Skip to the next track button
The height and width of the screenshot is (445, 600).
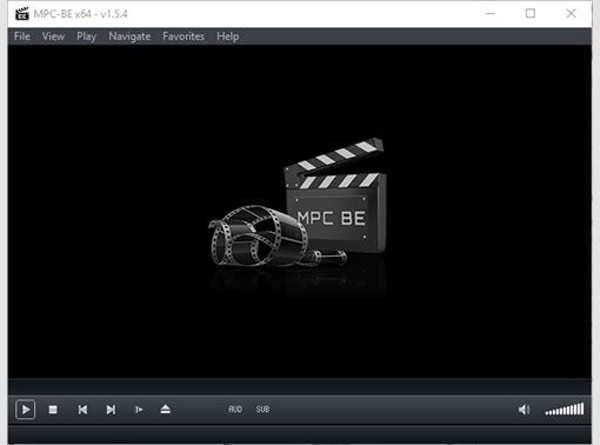pos(111,410)
